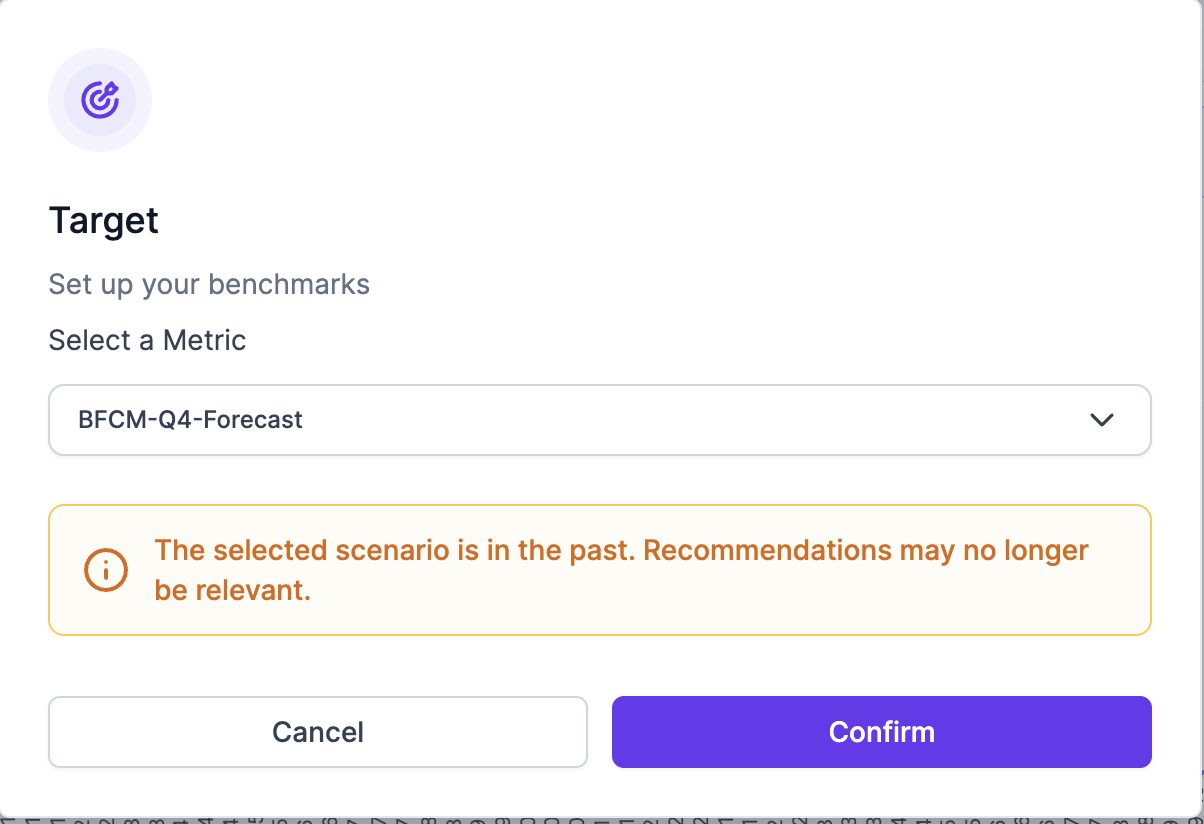Click the outdated scenario warning message text
The image size is (1204, 824).
tap(620, 570)
